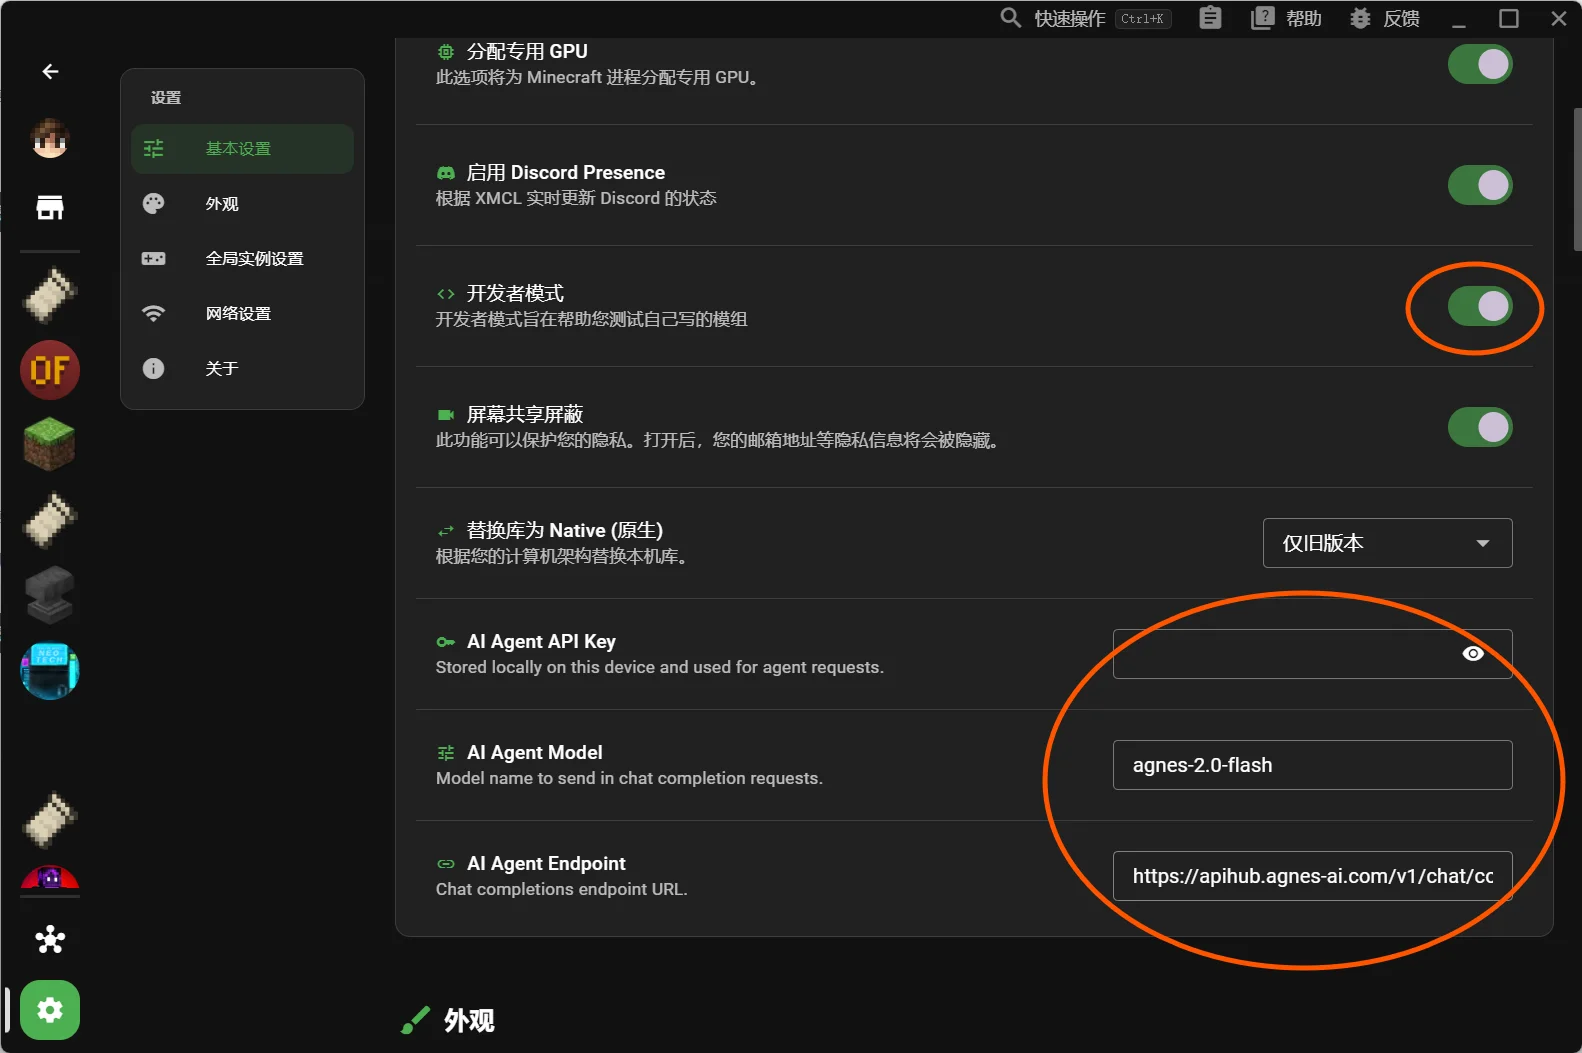
Task: Click the chip icon beside 分配专用 GPU
Action: (446, 51)
